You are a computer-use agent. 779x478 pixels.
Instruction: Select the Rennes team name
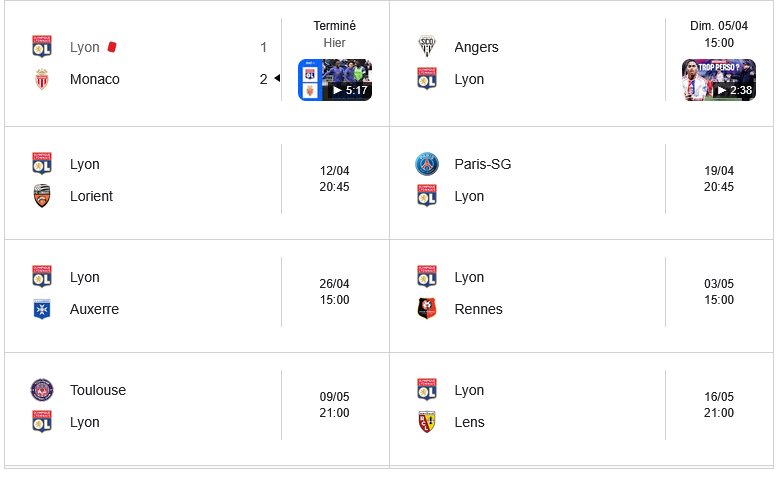[478, 309]
